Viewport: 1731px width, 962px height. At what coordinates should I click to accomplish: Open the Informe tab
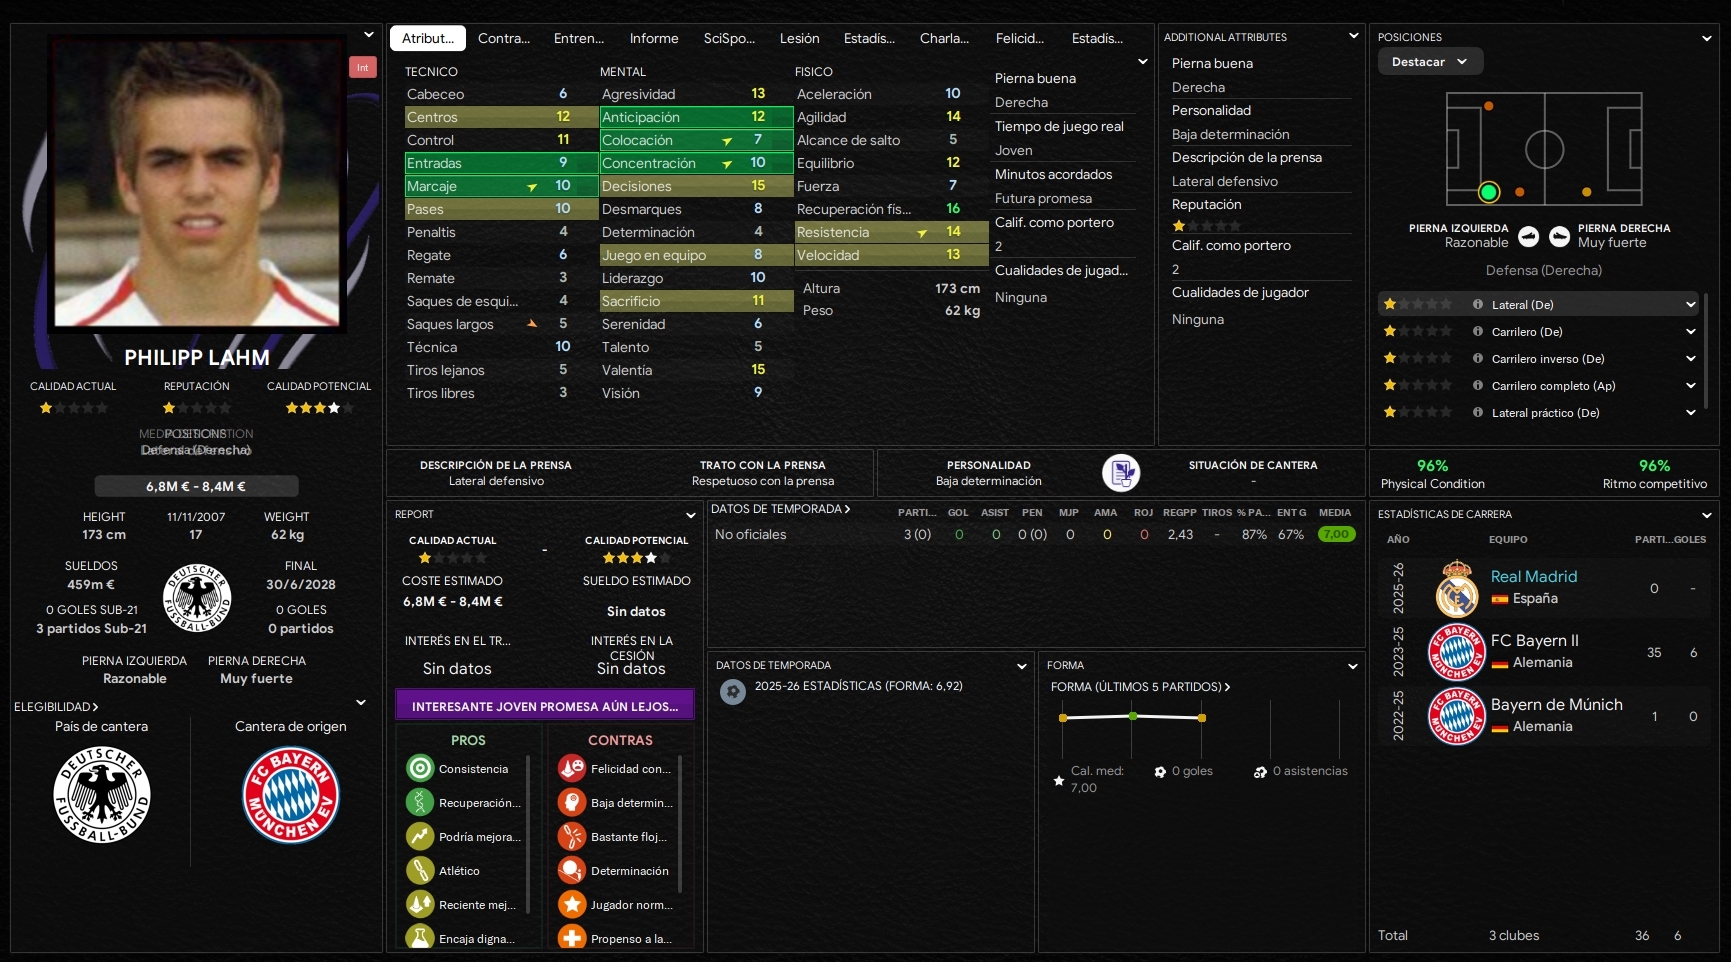(x=654, y=38)
